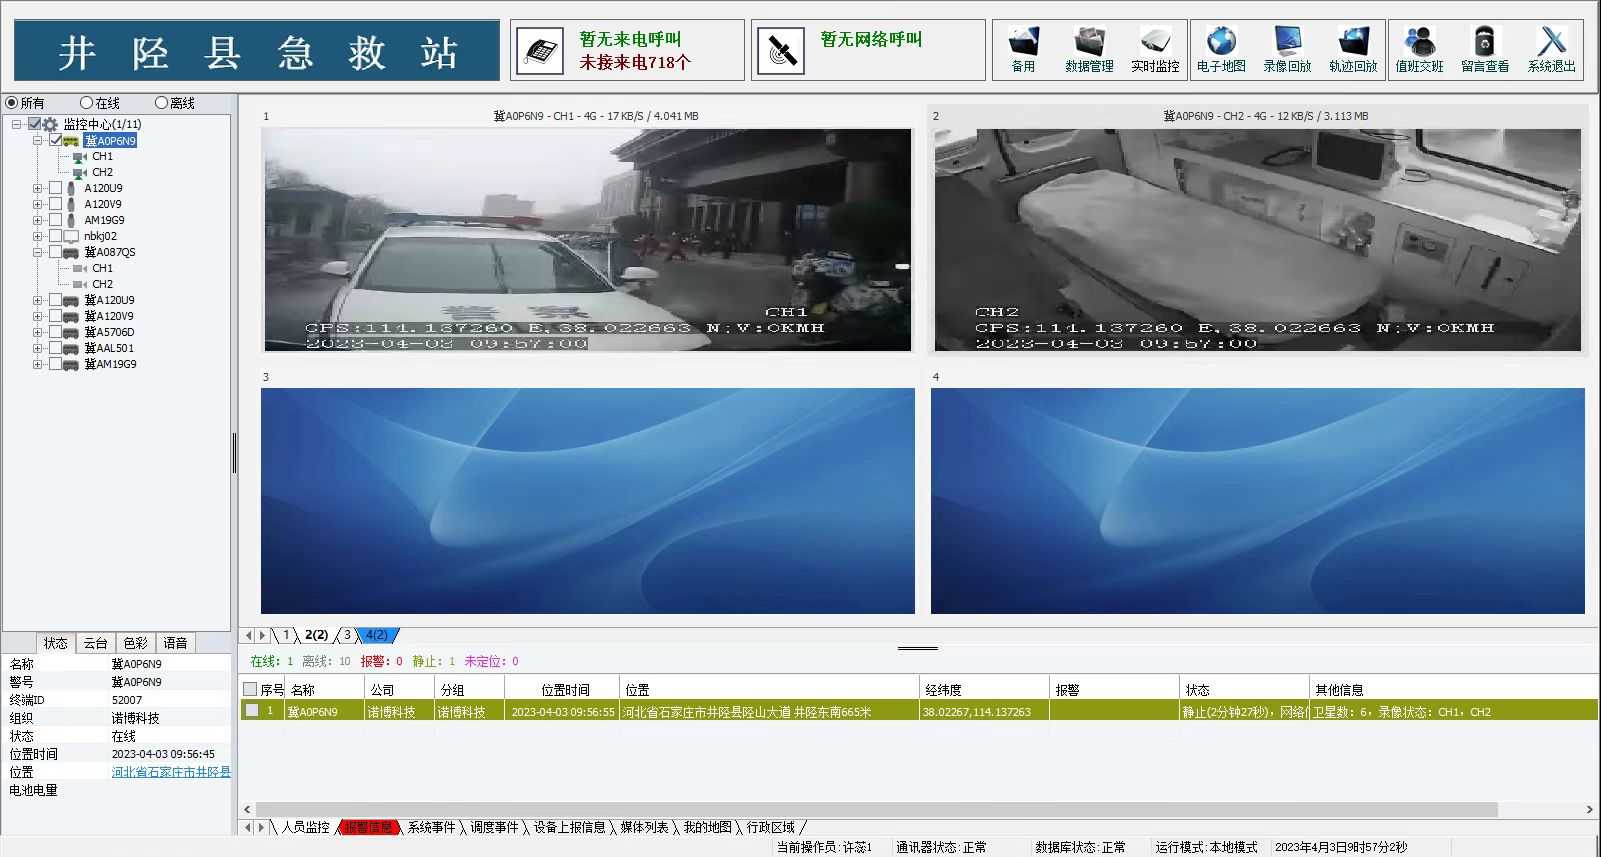Click the yellow ambulance icon of 冀A0P6N9

(x=71, y=141)
